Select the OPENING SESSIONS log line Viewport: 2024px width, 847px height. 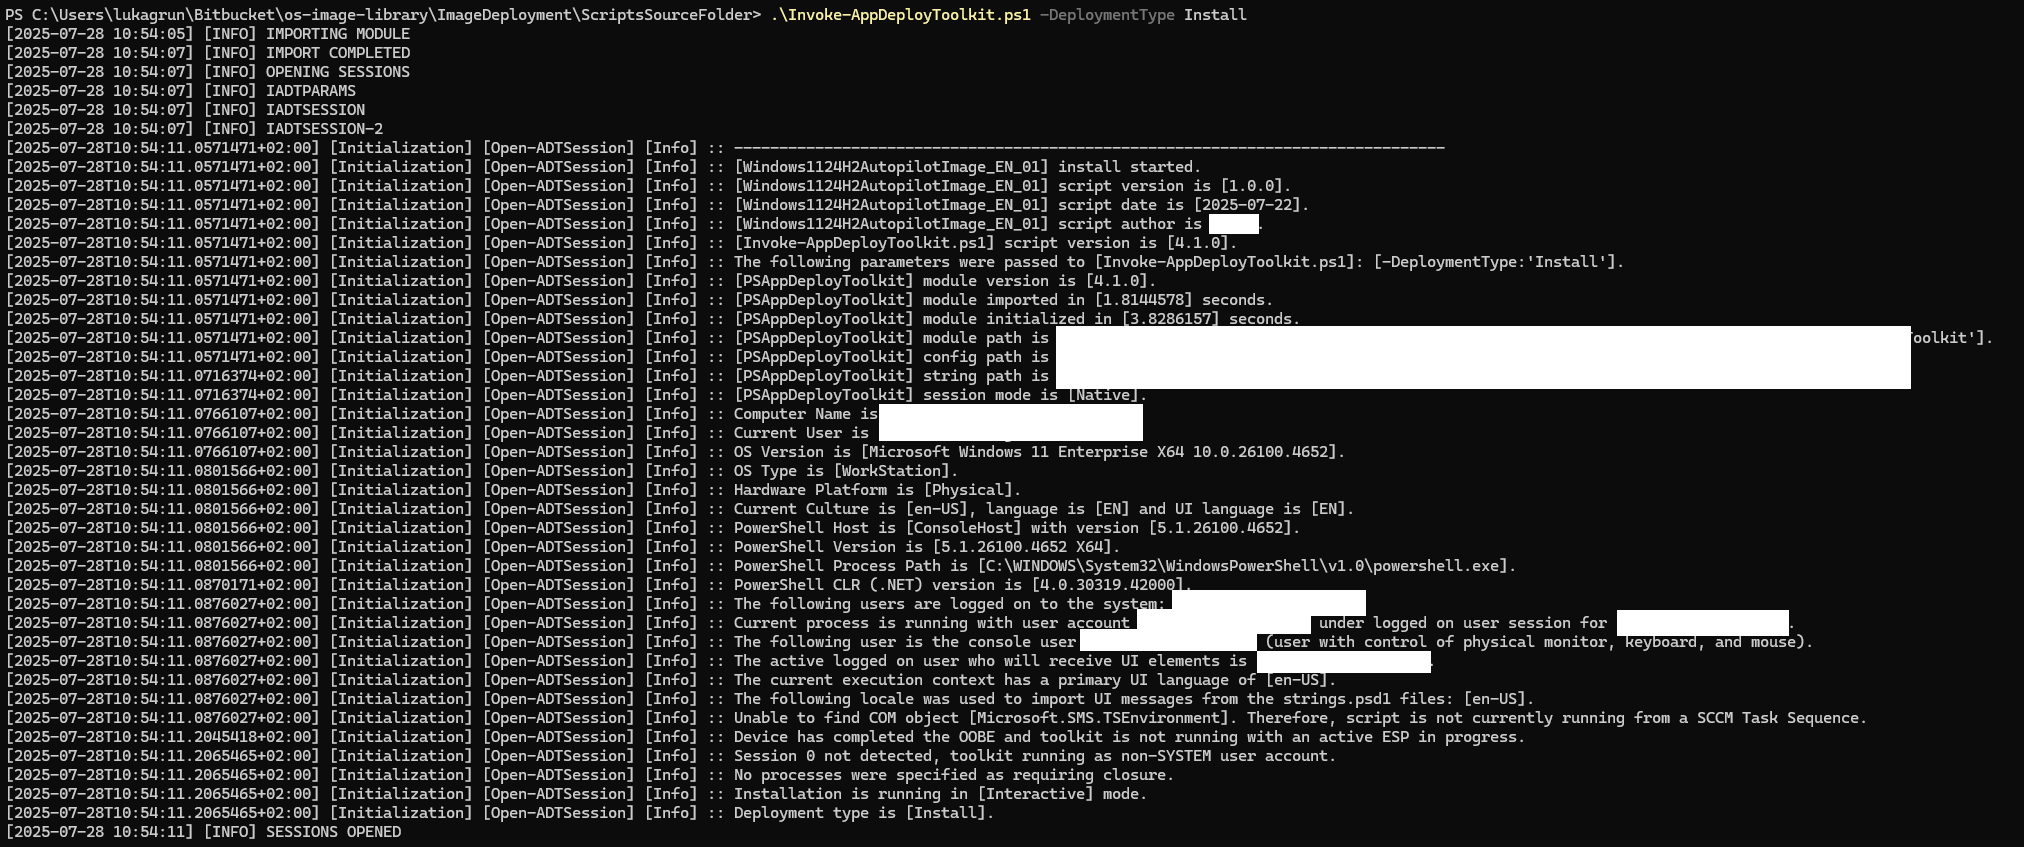point(337,72)
